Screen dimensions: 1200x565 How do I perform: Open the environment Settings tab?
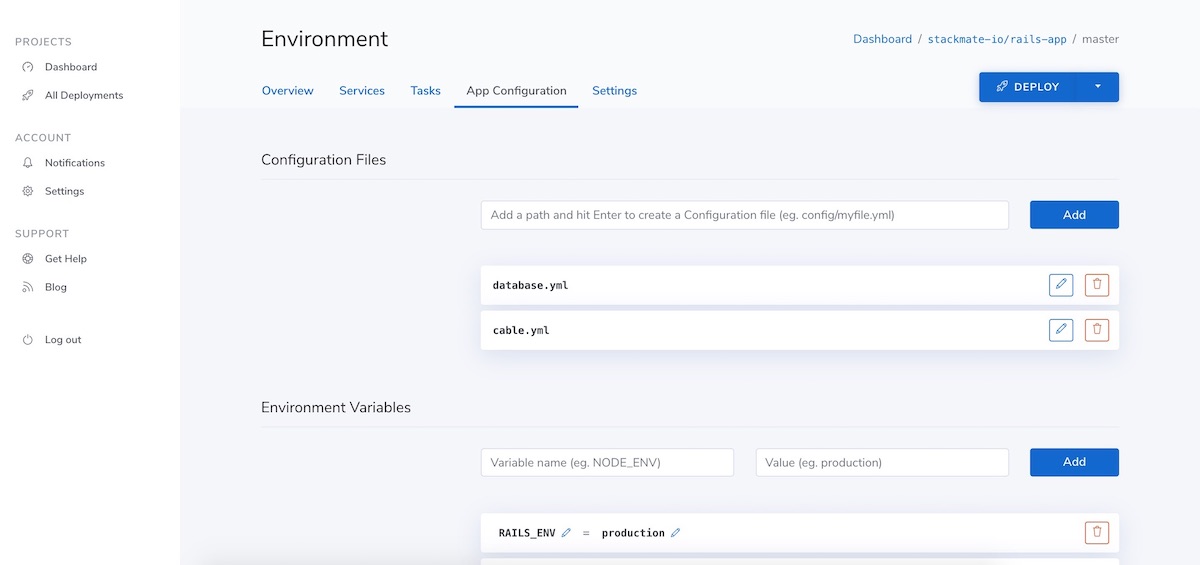click(614, 90)
